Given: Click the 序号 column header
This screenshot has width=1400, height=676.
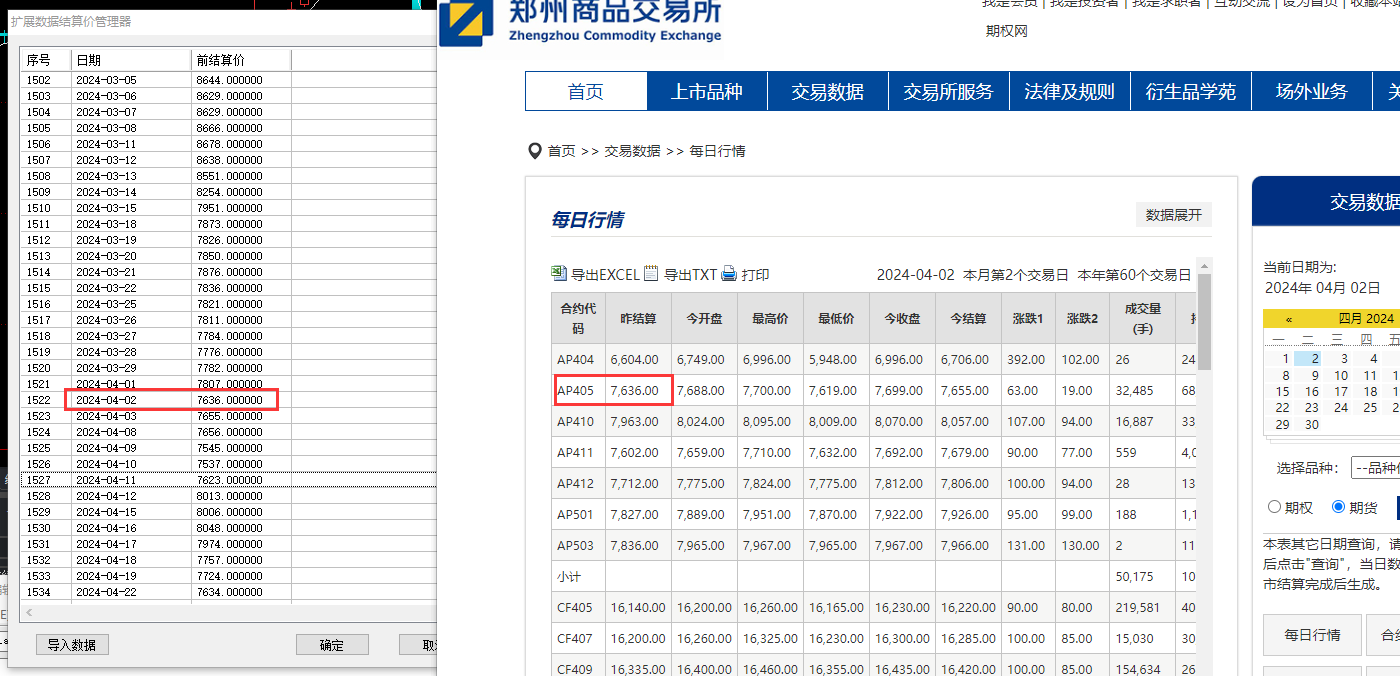Looking at the screenshot, I should (x=47, y=60).
